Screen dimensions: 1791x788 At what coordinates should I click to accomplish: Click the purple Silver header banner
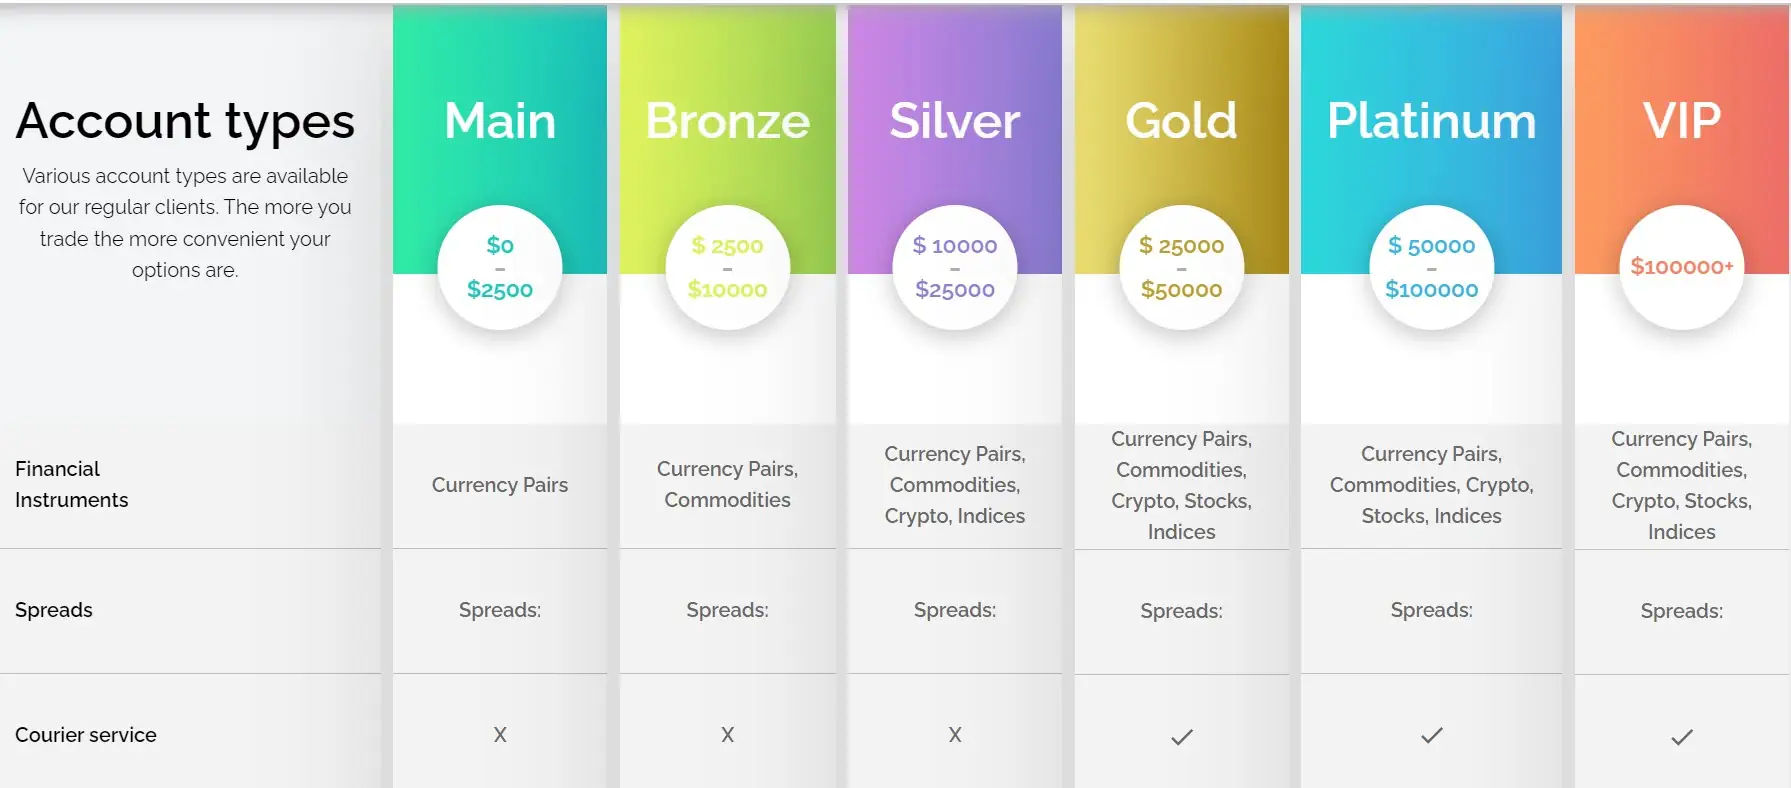click(955, 140)
